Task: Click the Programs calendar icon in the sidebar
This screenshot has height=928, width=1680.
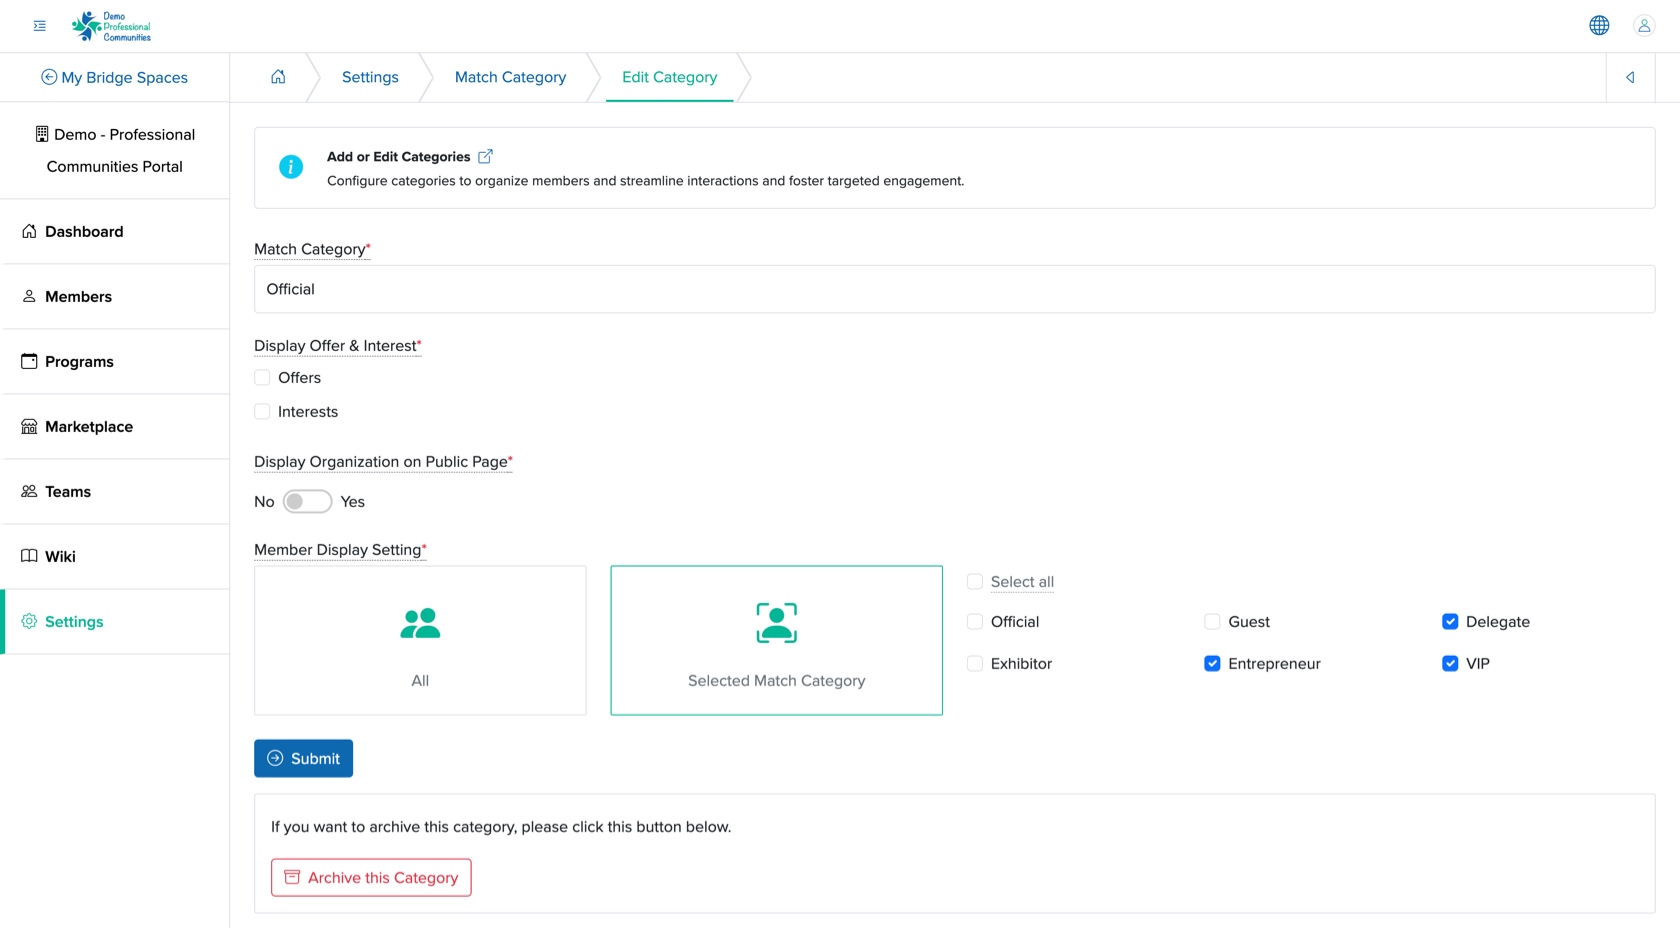Action: (29, 361)
